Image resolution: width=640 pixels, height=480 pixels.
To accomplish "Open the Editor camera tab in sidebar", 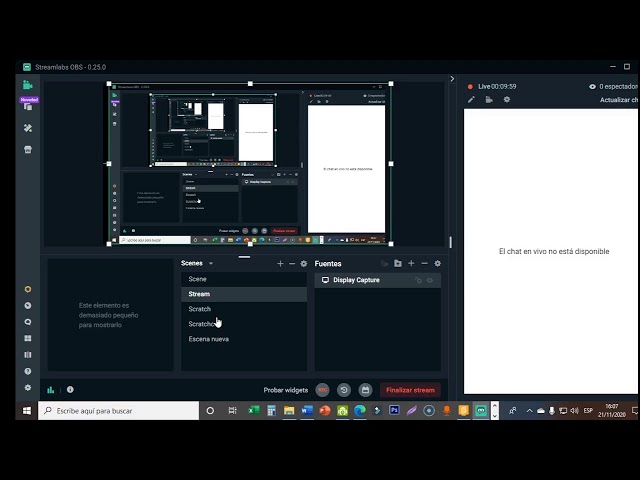I will (x=28, y=85).
